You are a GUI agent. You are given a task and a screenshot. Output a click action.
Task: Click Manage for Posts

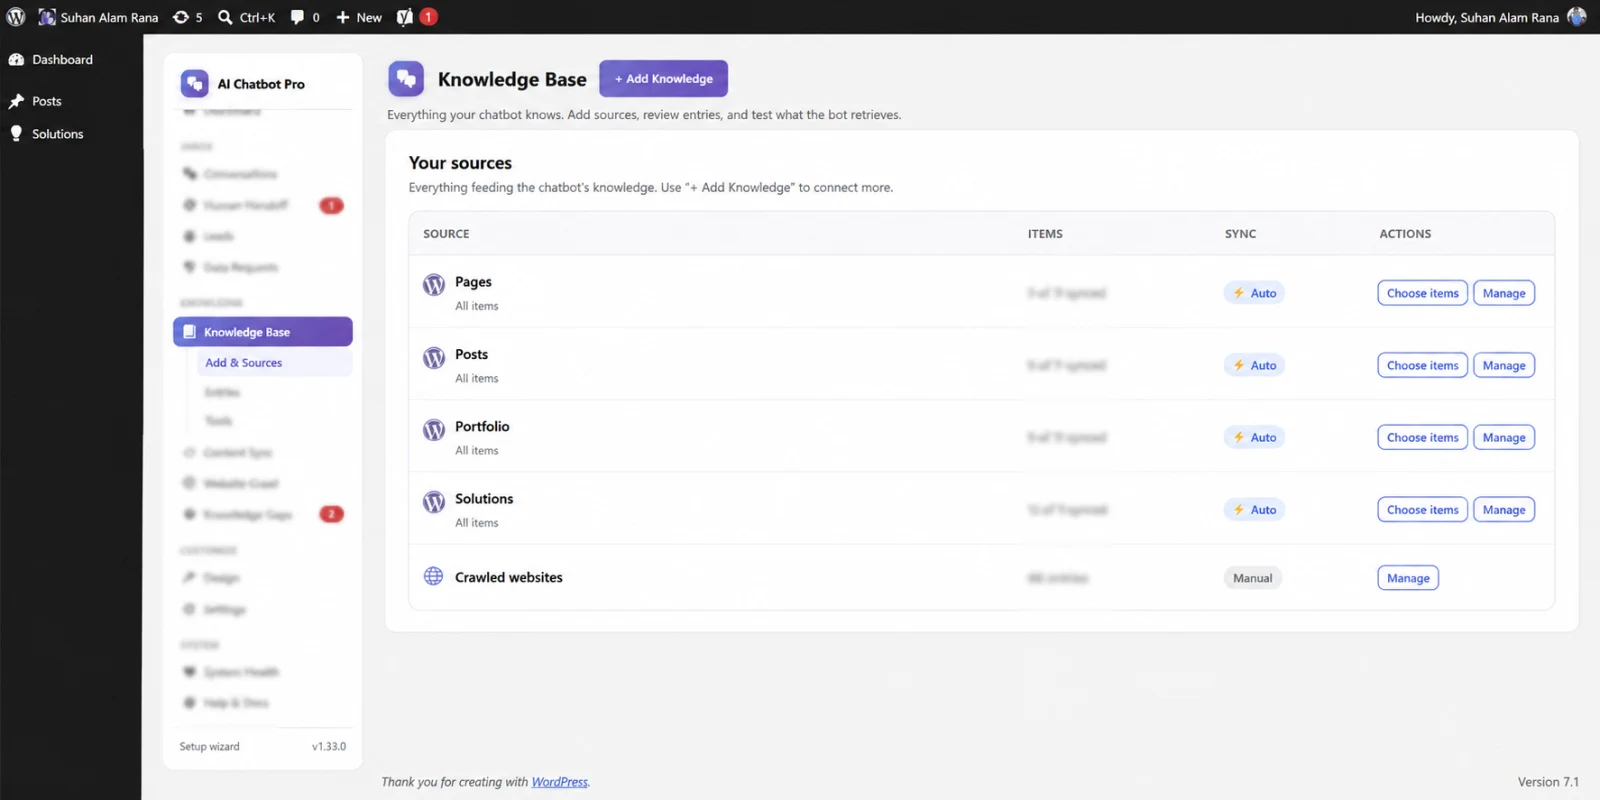coord(1504,365)
